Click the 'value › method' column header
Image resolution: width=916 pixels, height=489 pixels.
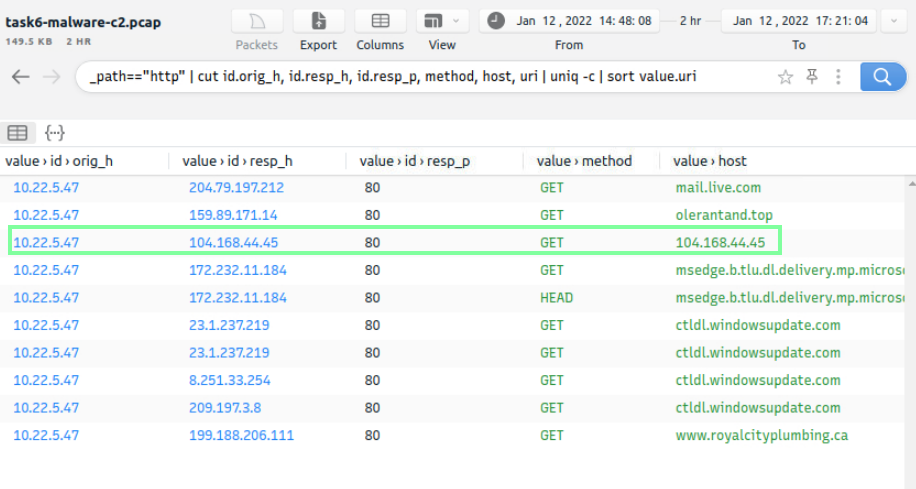click(x=584, y=161)
